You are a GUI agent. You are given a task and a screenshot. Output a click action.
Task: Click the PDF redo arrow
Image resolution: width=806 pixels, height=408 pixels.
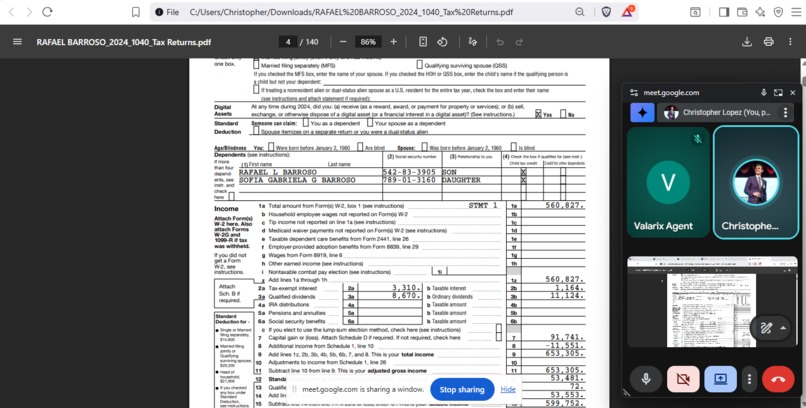pyautogui.click(x=519, y=42)
